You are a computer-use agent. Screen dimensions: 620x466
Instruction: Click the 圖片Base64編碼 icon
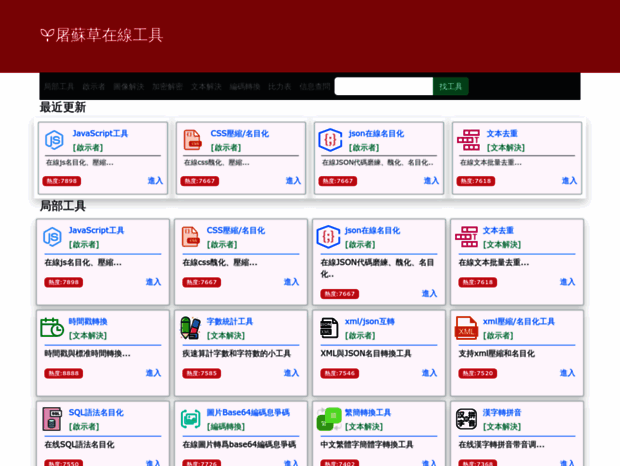point(190,419)
